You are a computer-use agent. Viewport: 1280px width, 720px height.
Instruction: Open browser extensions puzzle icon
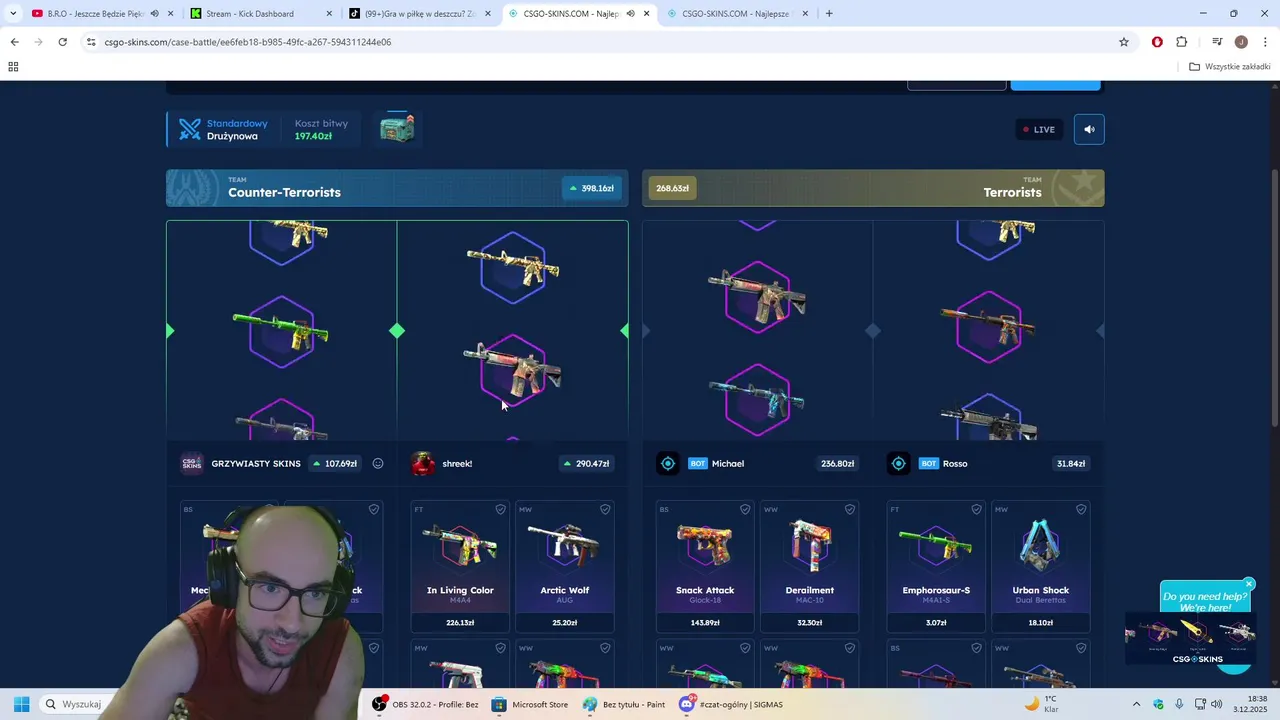1182,42
